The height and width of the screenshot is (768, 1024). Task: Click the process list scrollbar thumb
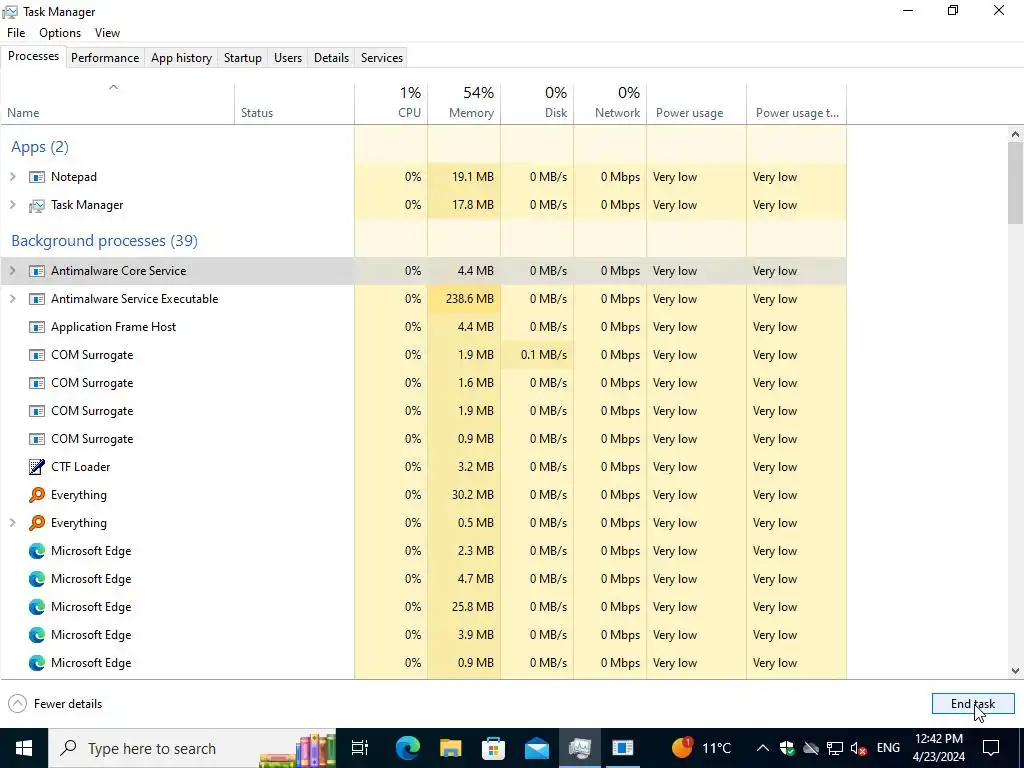[1016, 183]
